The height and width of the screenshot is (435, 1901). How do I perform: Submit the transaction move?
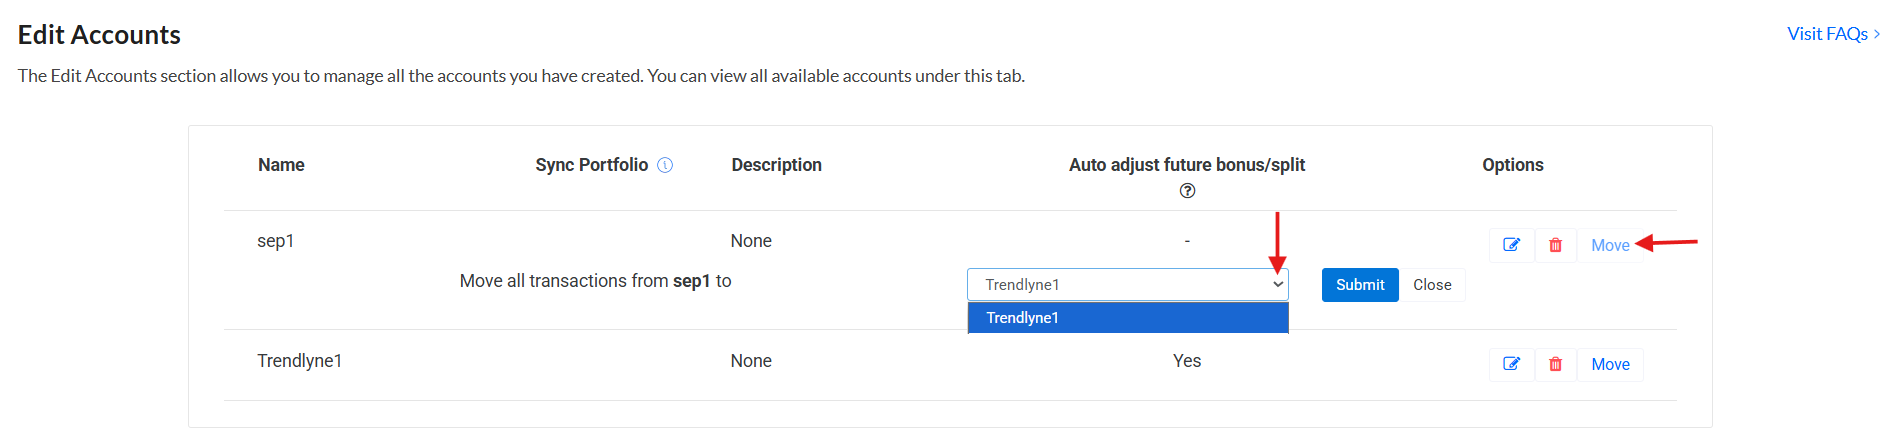click(x=1360, y=285)
